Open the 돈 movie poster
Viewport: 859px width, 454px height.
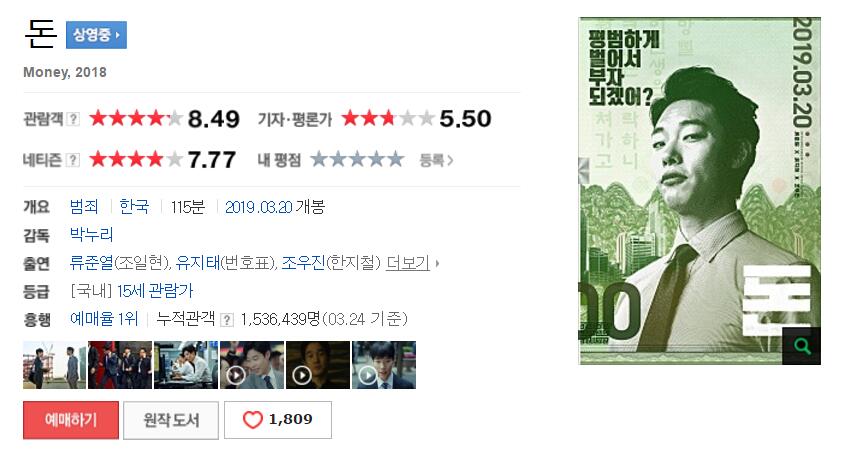point(700,191)
